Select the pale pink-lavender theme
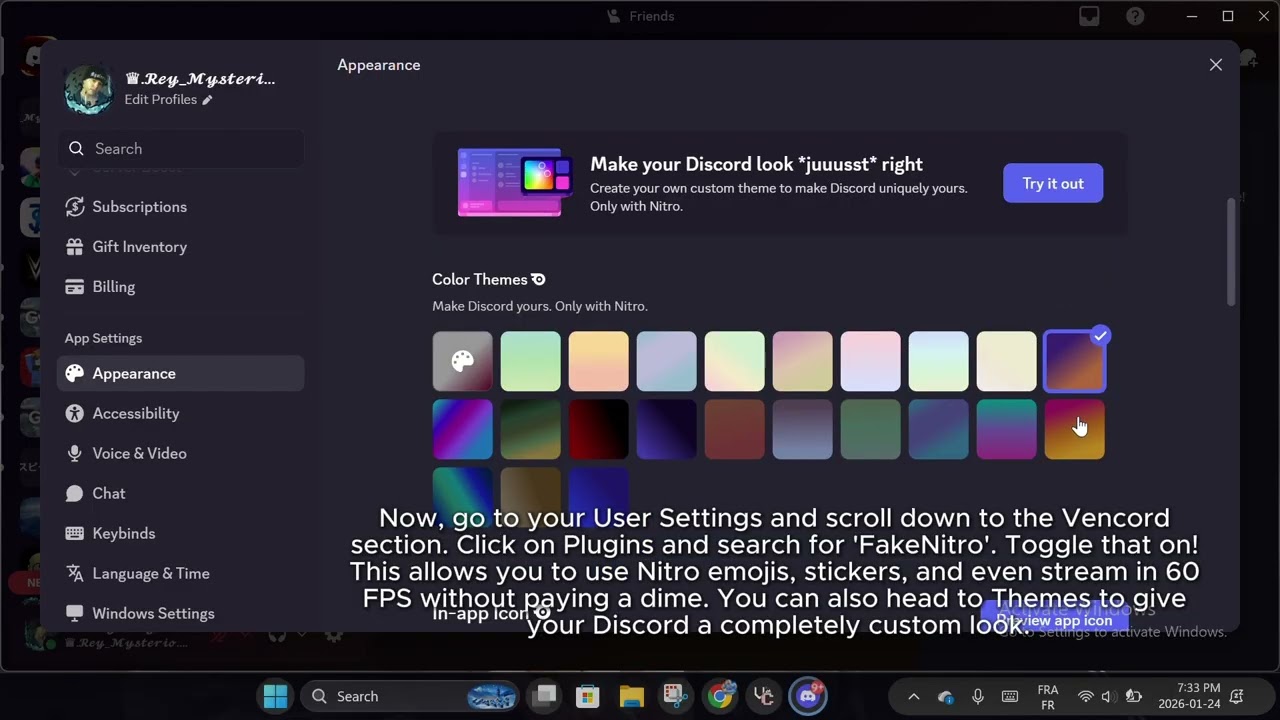 [871, 362]
